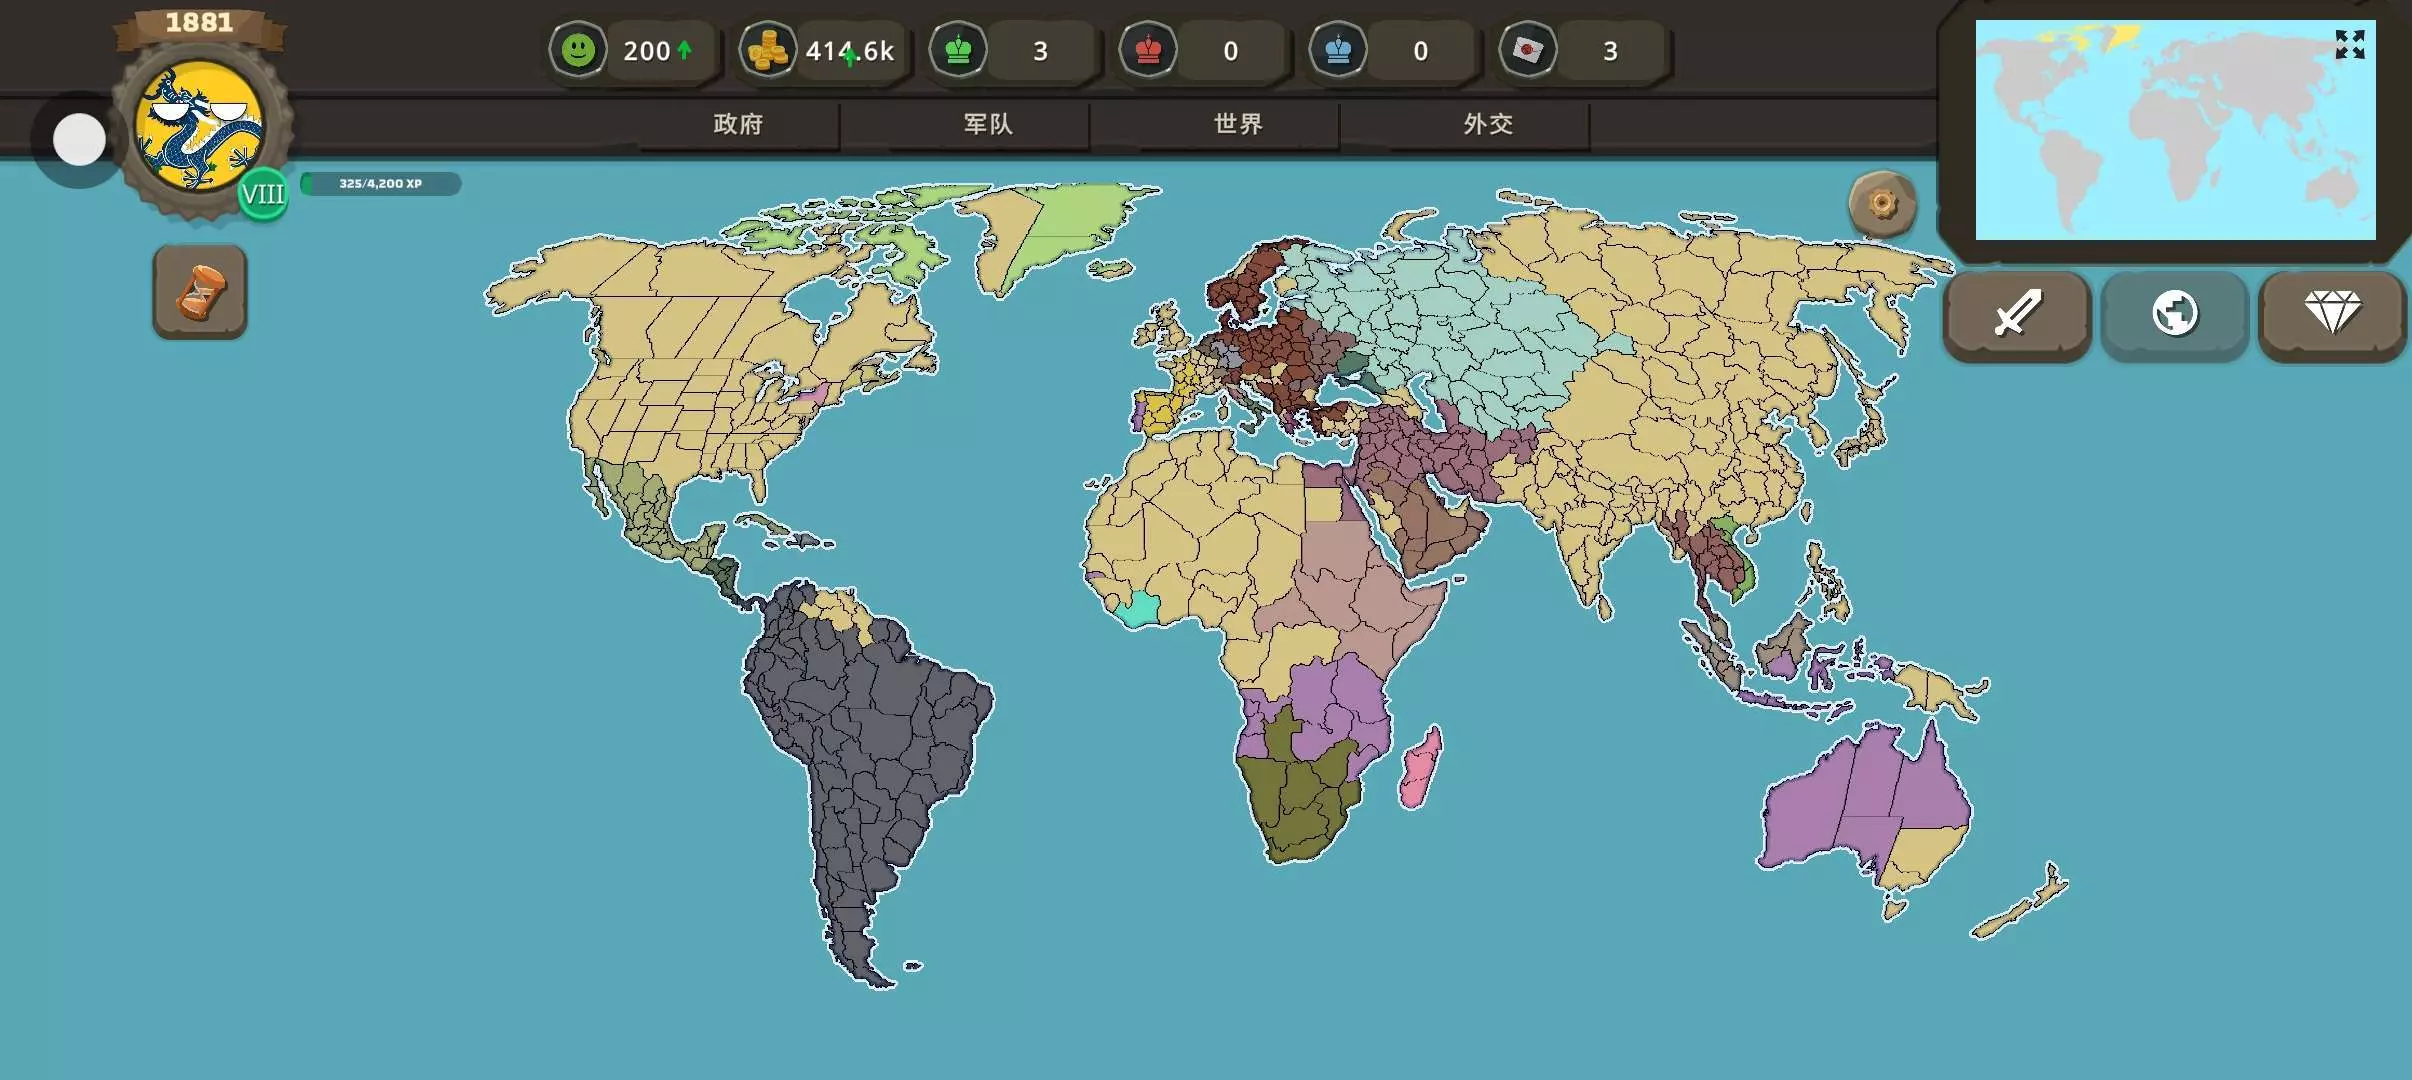2412x1080 pixels.
Task: Open the 世界 world tab
Action: pos(1238,124)
